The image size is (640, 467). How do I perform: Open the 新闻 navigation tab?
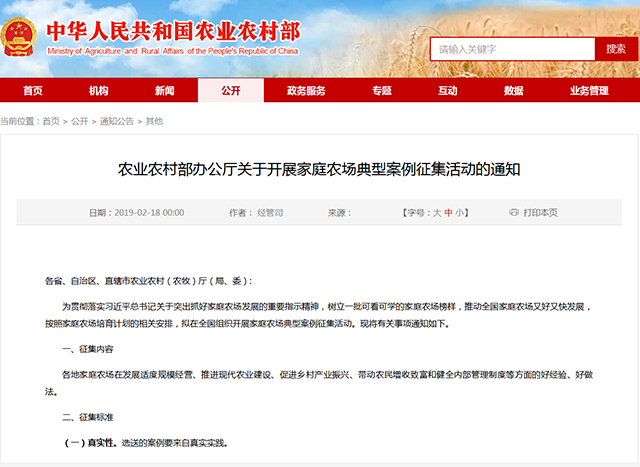[164, 90]
